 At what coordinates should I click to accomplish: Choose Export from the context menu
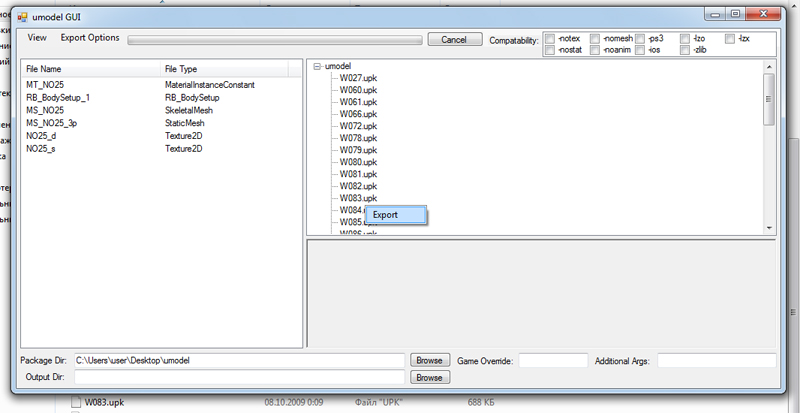point(396,215)
